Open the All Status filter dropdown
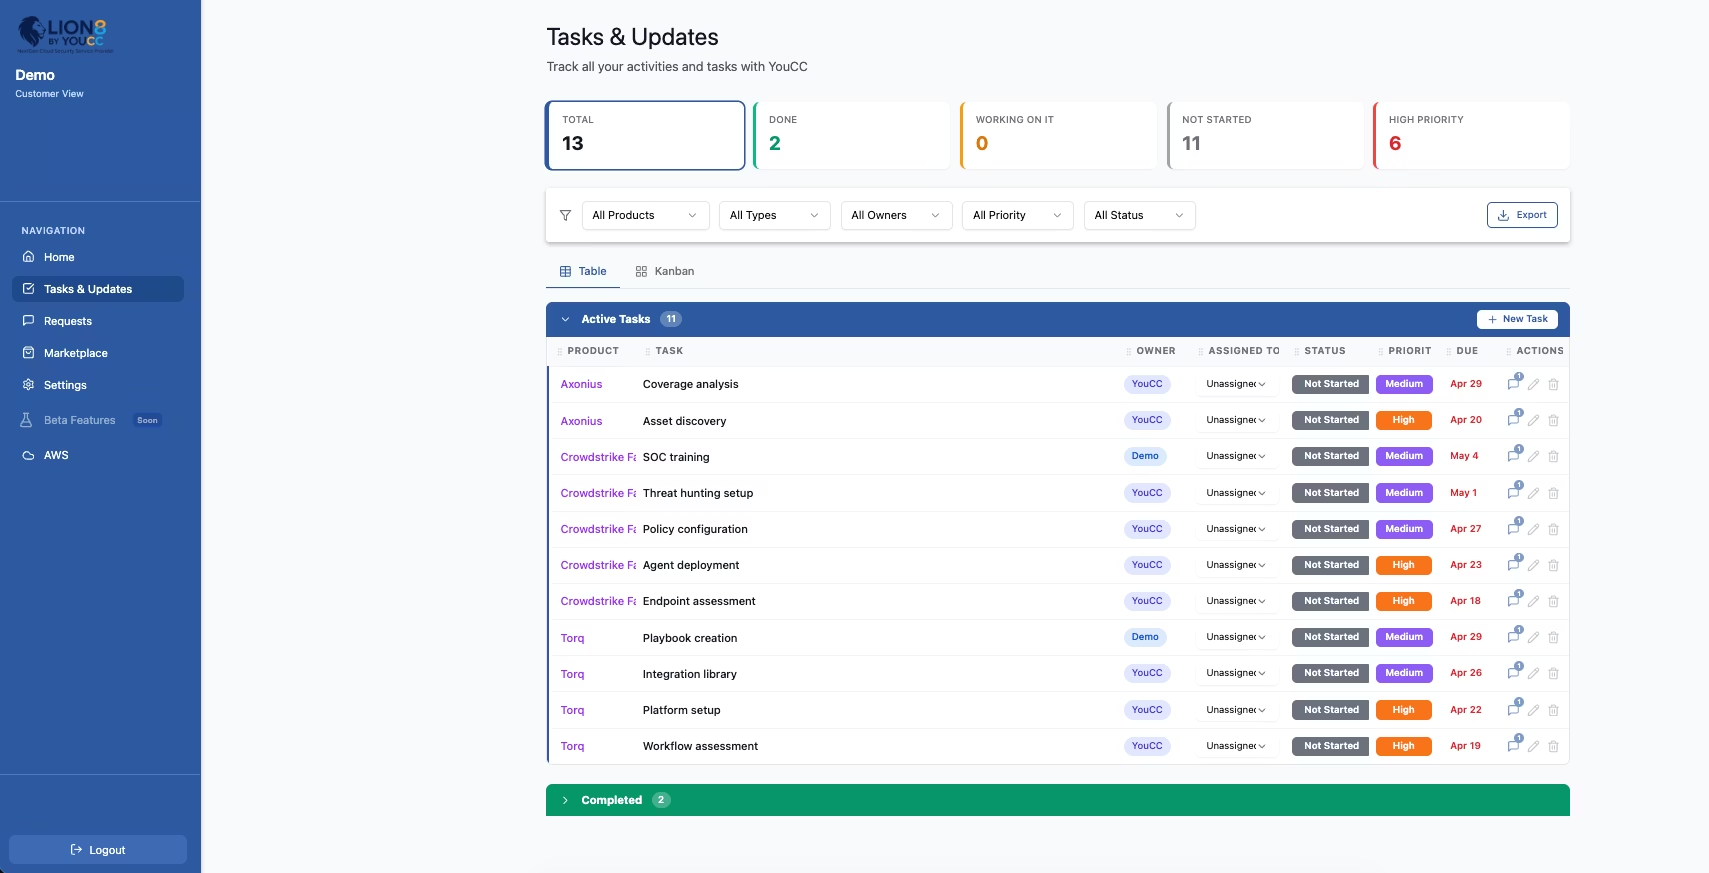The width and height of the screenshot is (1709, 873). coord(1139,215)
